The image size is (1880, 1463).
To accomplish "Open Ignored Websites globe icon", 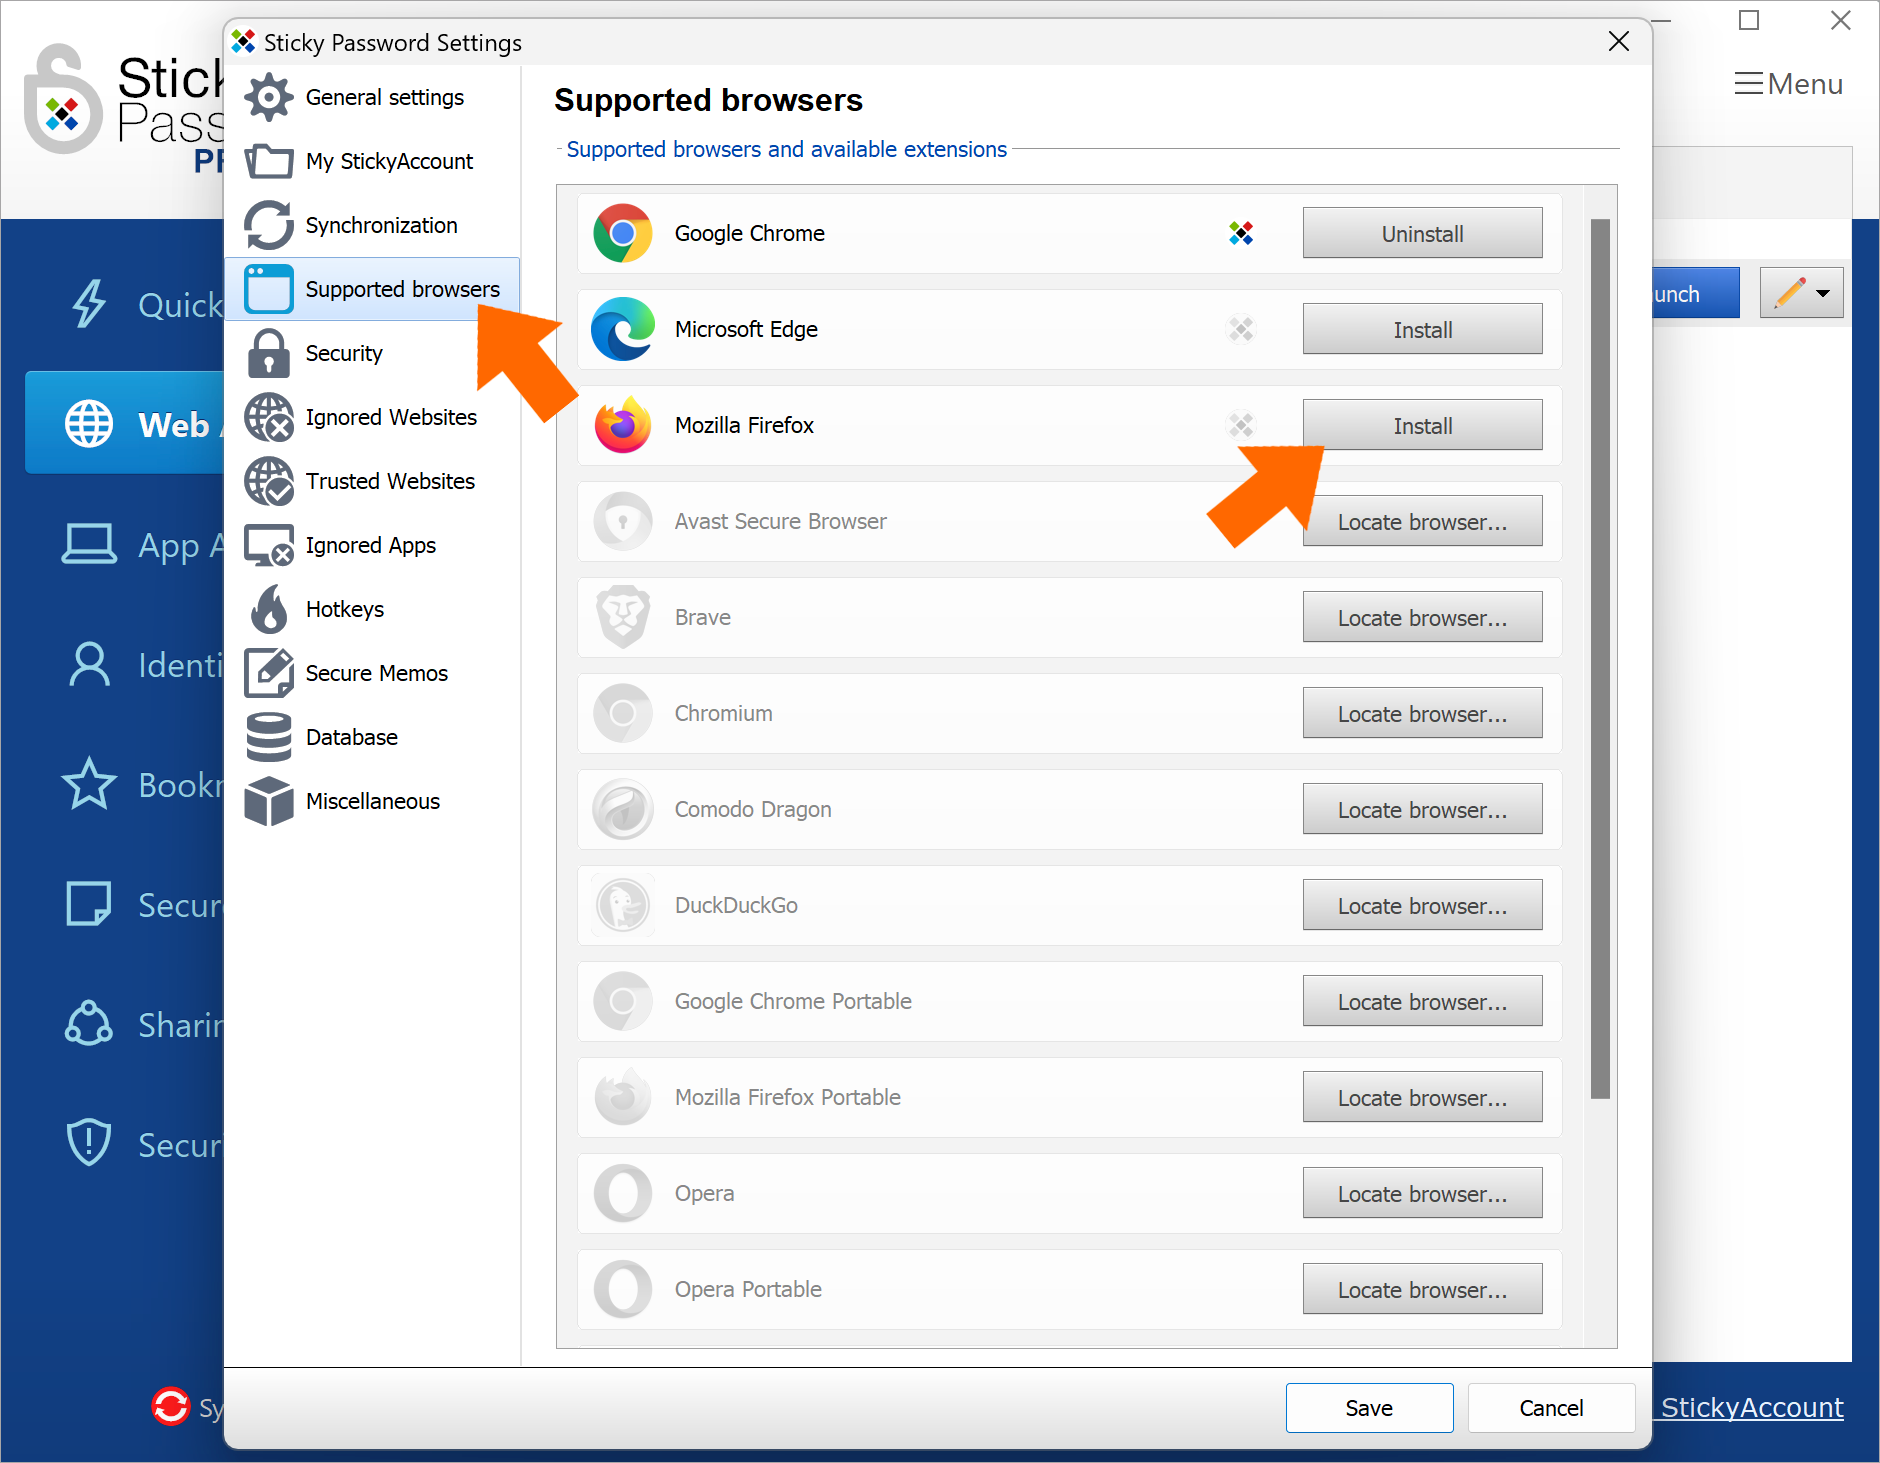I will [x=269, y=417].
